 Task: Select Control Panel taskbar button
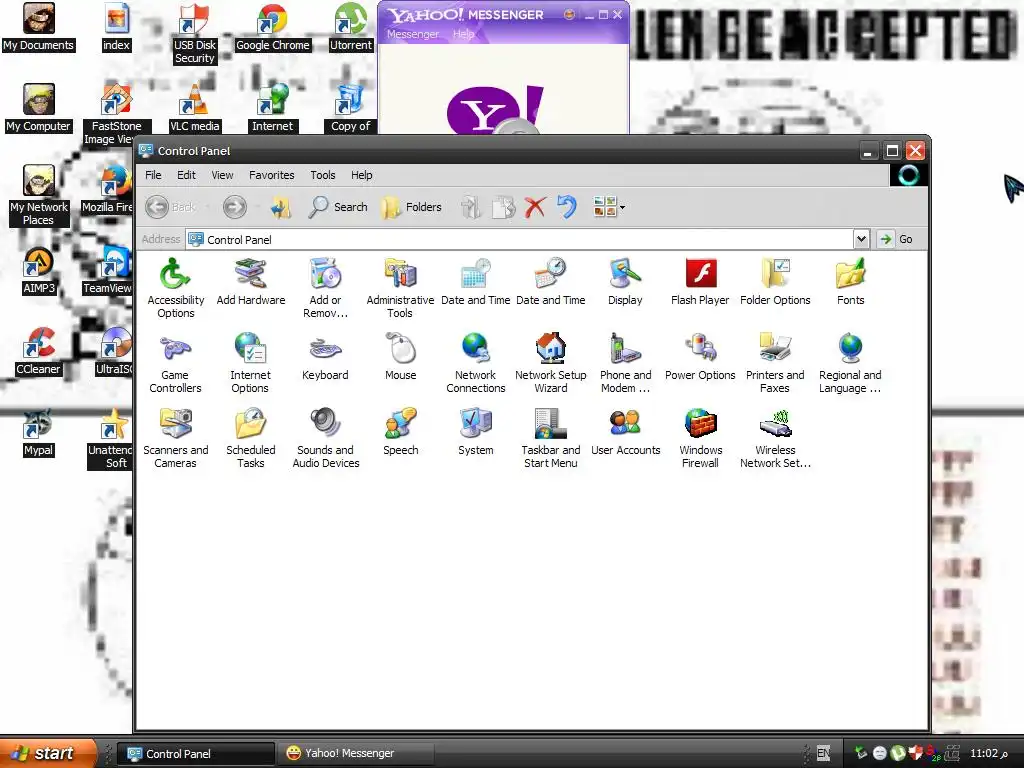pyautogui.click(x=198, y=754)
